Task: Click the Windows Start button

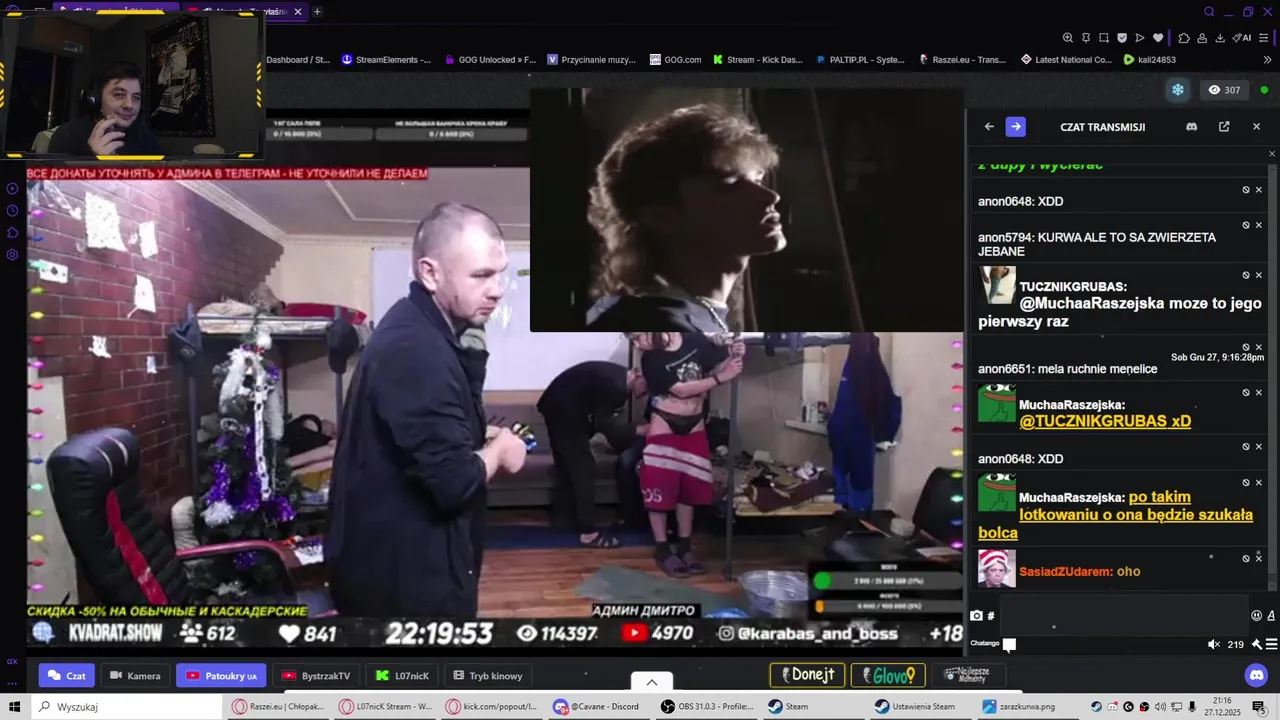Action: [14, 706]
